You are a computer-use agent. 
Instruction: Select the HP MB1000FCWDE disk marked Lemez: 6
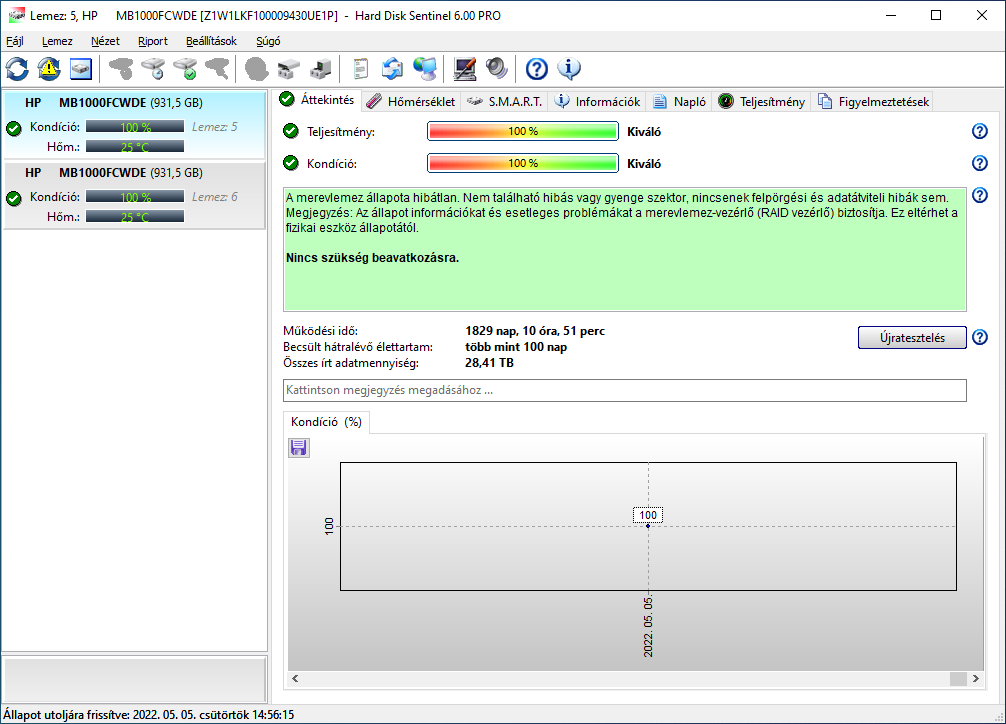click(x=134, y=195)
